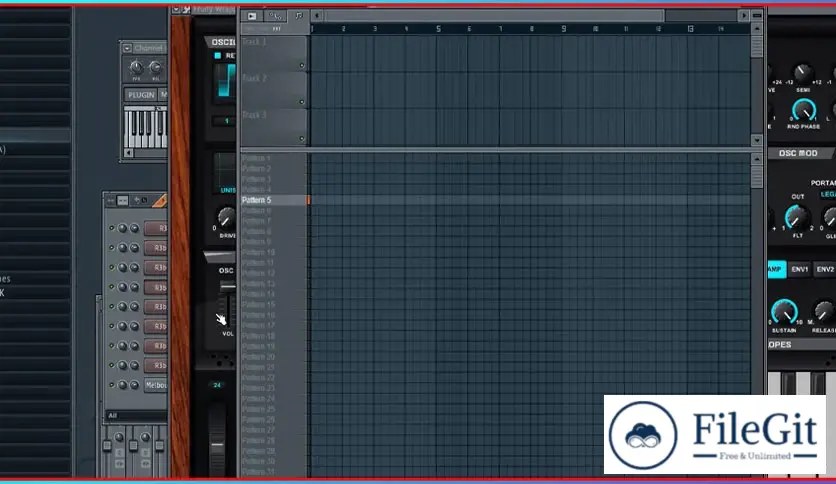Click the OSC MOD section header

point(799,153)
